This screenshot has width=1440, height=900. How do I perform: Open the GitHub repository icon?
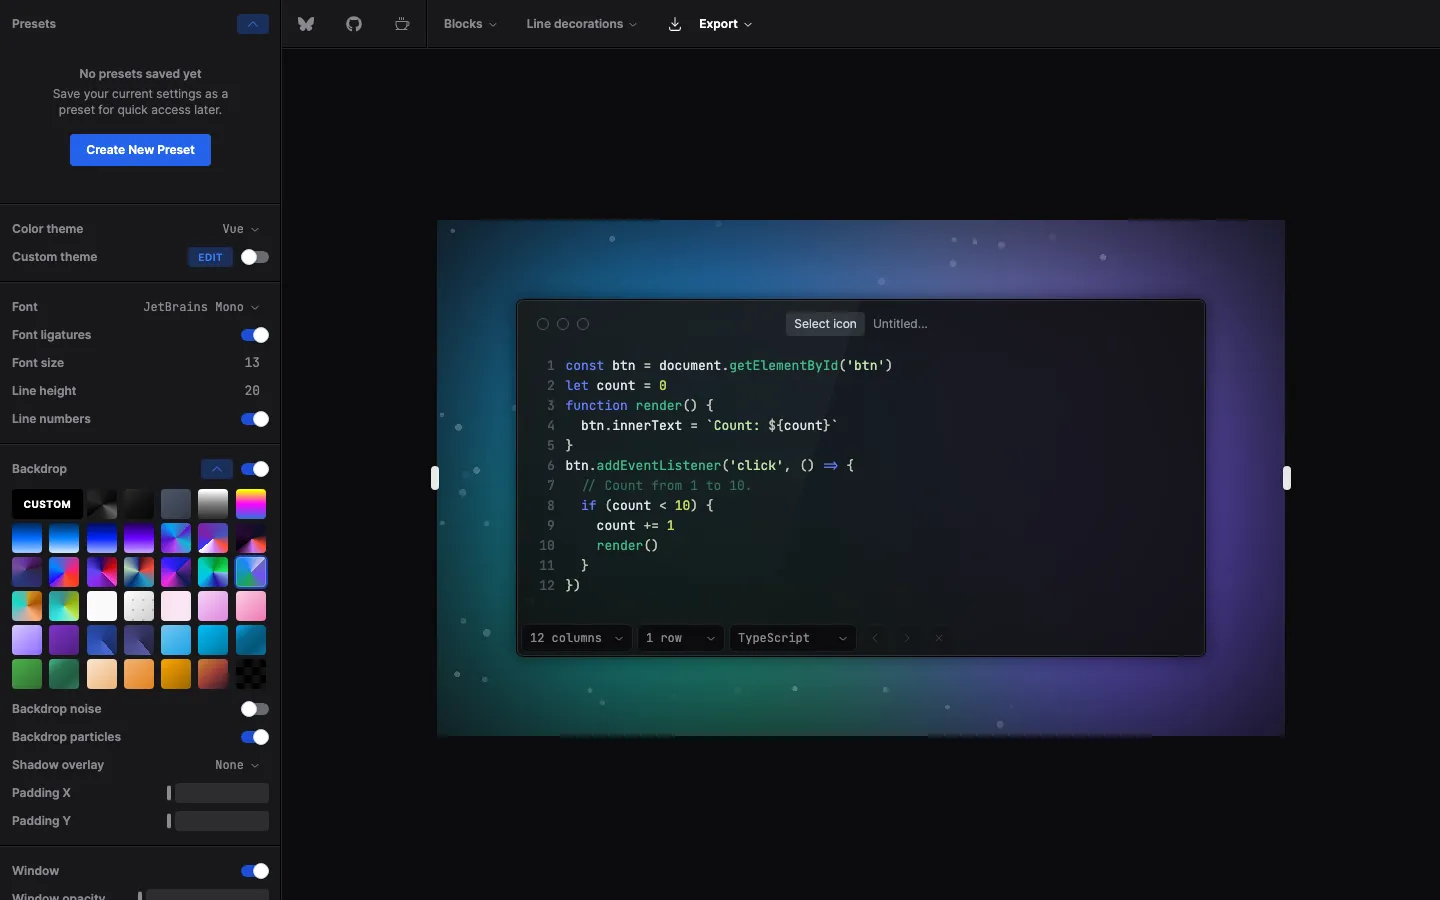[354, 24]
